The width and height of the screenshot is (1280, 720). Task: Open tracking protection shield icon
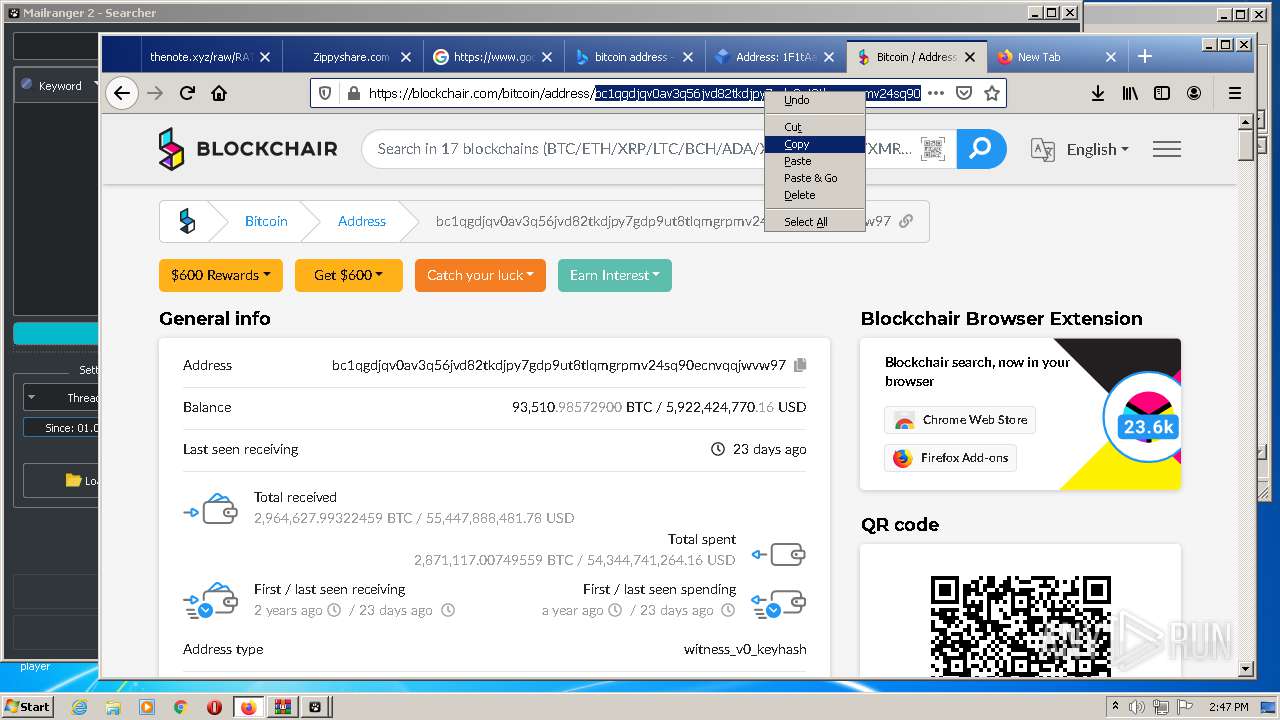325,93
